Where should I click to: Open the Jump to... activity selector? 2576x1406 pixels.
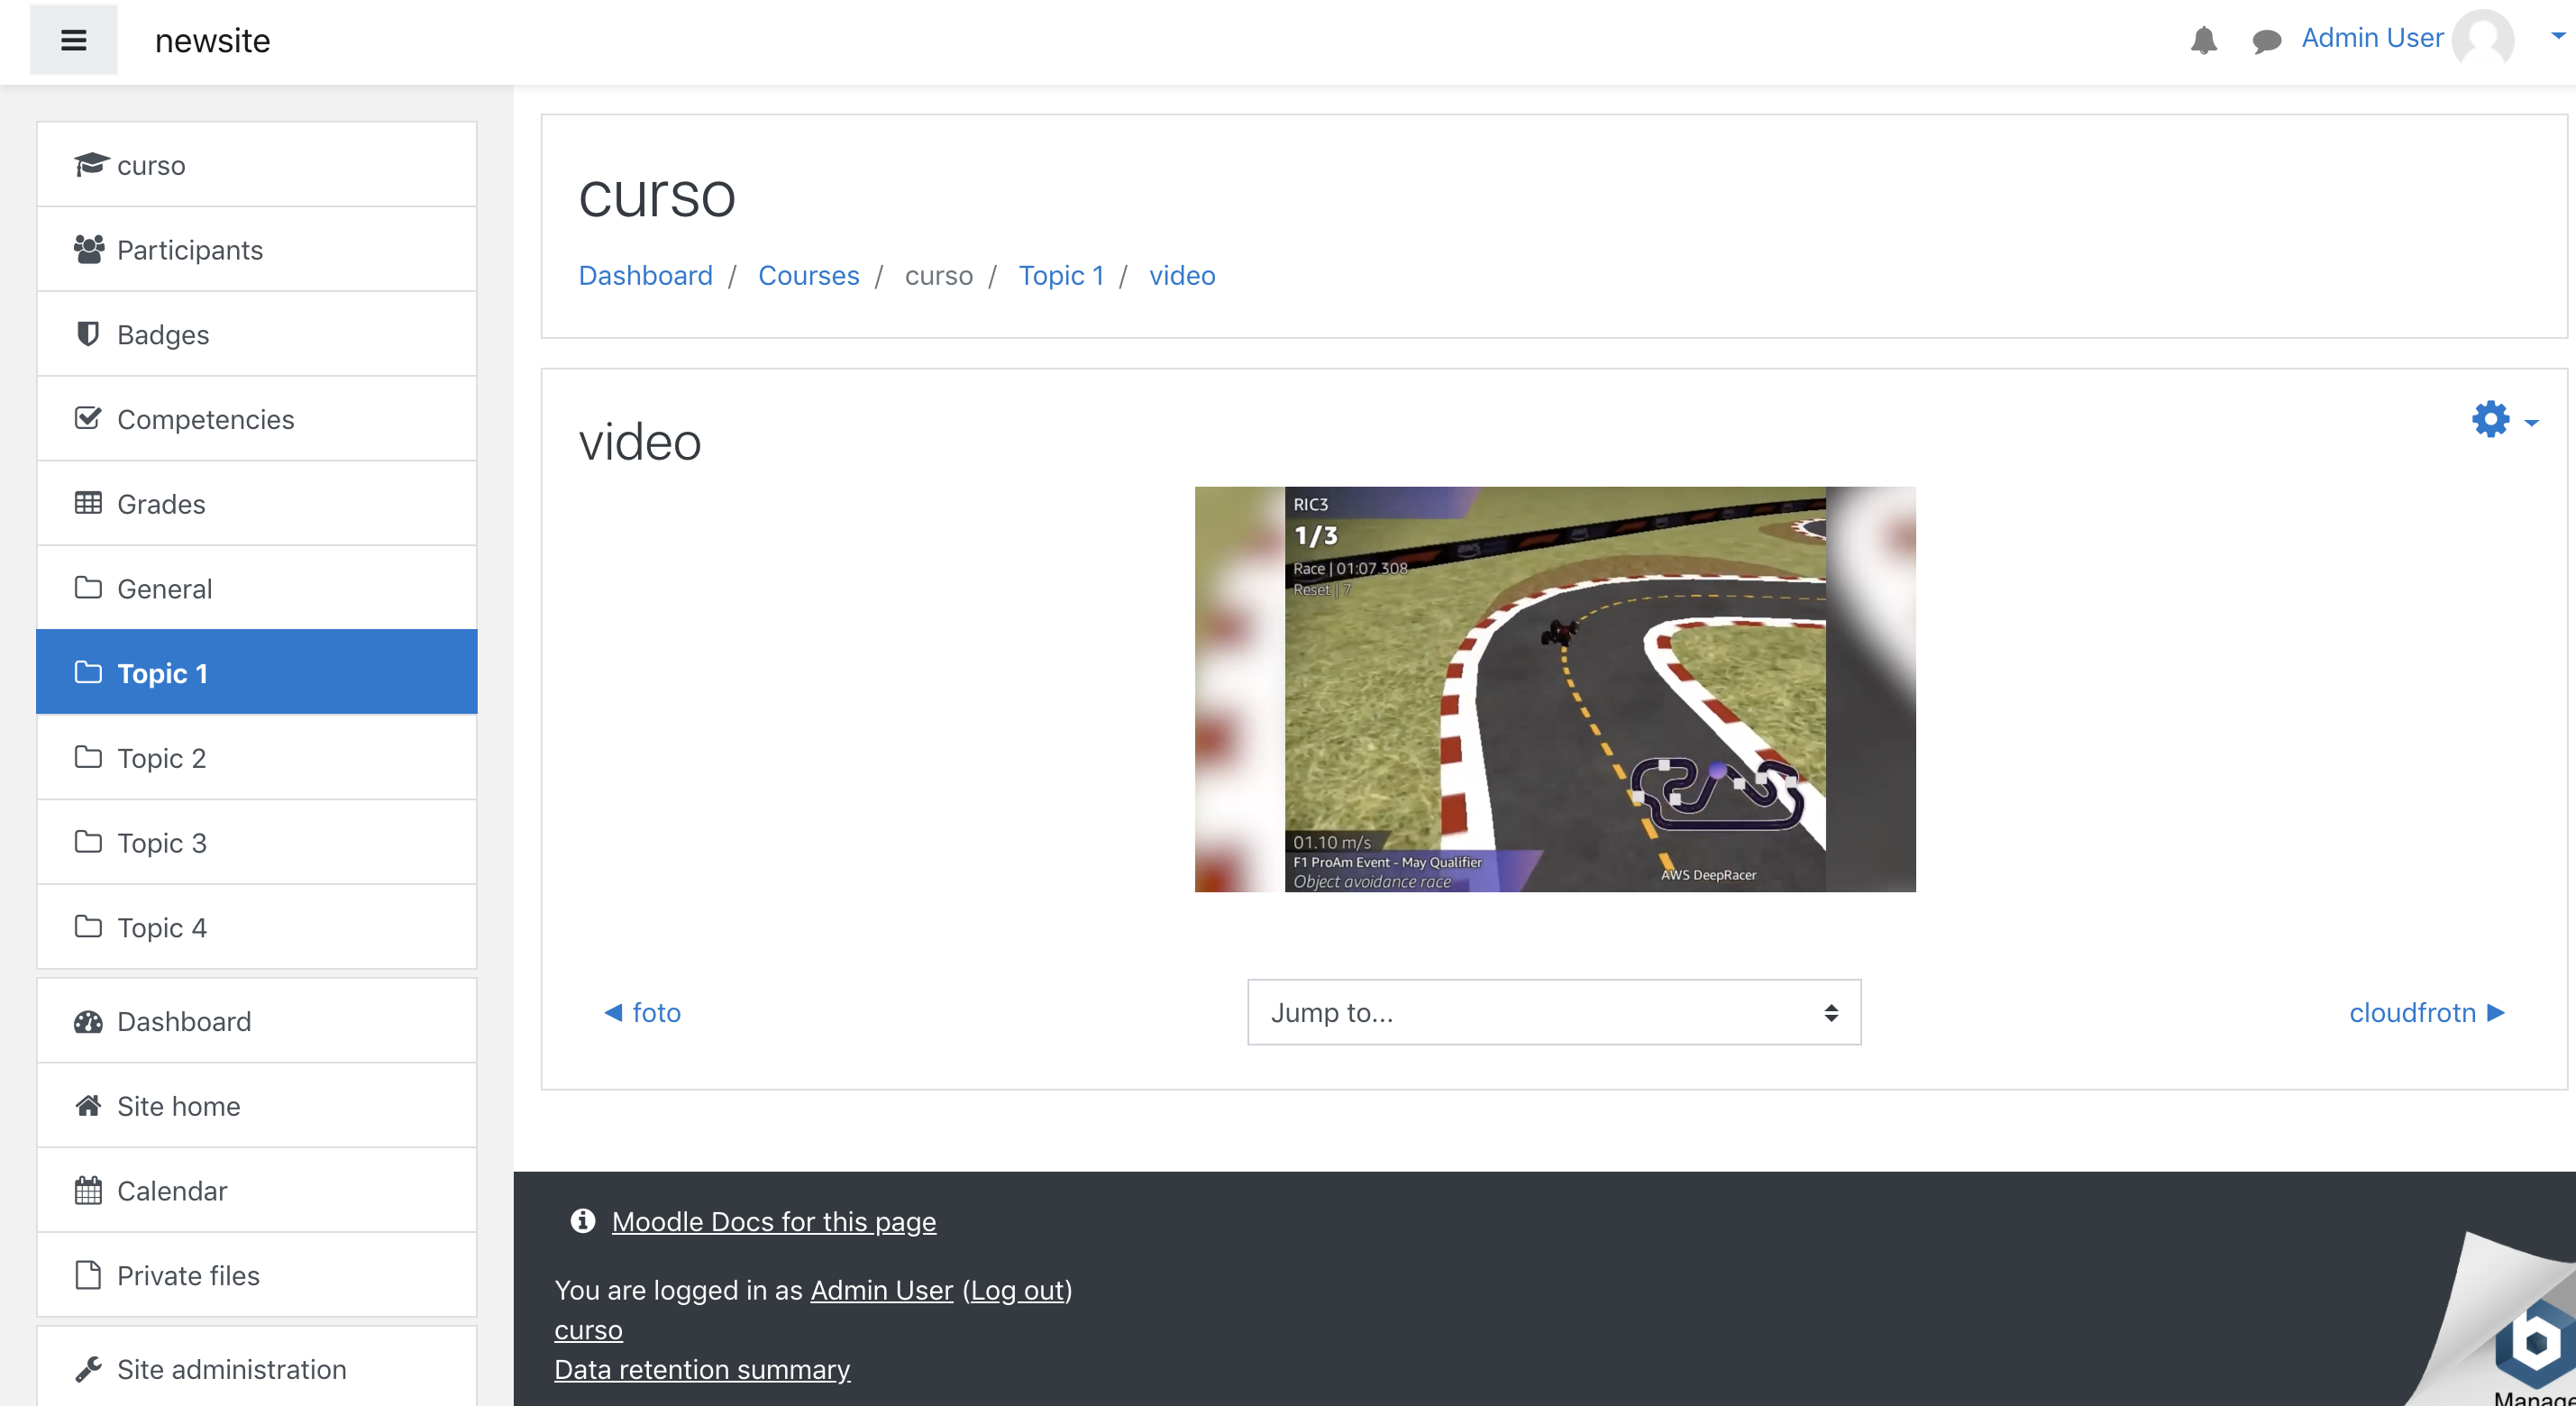[1553, 1012]
